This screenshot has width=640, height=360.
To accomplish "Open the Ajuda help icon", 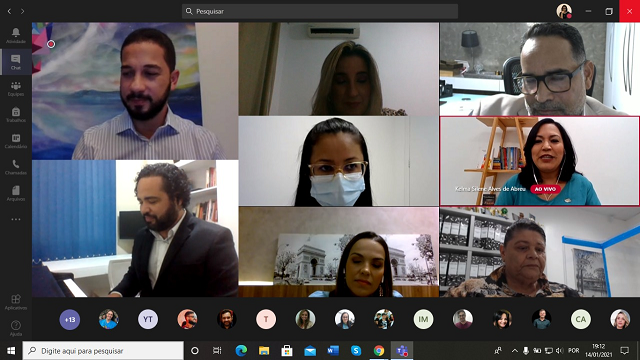I will (16, 328).
